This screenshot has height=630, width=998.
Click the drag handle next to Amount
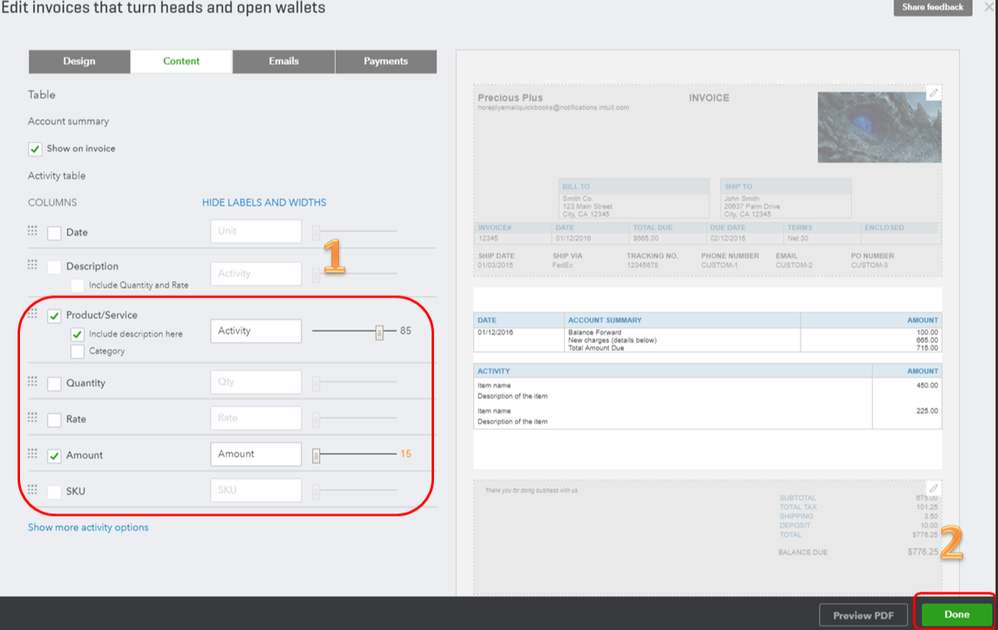(32, 453)
